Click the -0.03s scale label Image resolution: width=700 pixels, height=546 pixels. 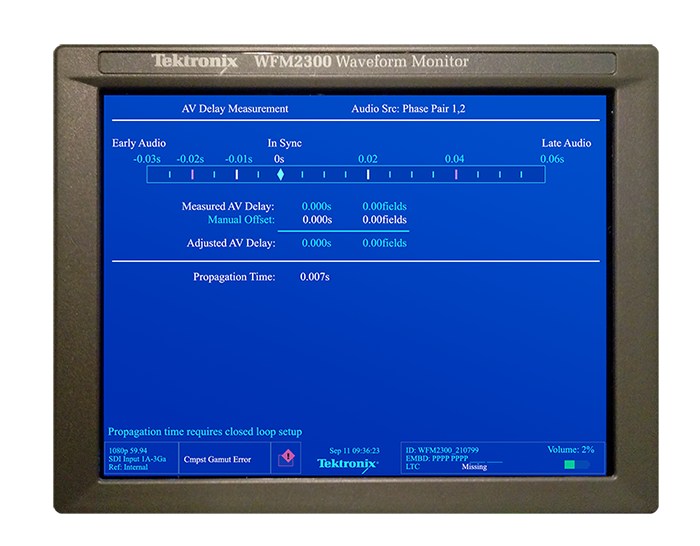click(147, 159)
